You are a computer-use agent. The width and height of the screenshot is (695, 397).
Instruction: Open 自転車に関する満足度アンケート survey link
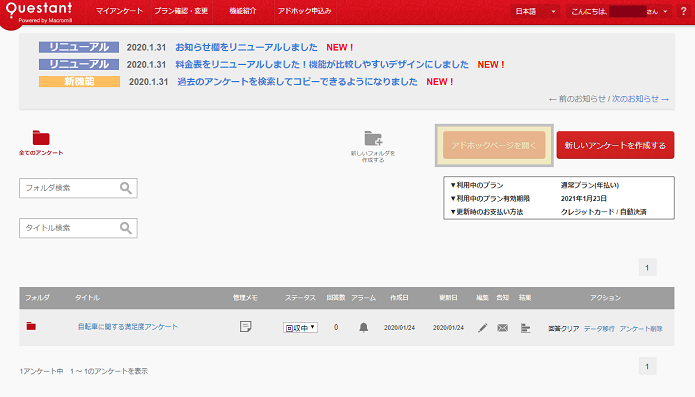point(128,327)
